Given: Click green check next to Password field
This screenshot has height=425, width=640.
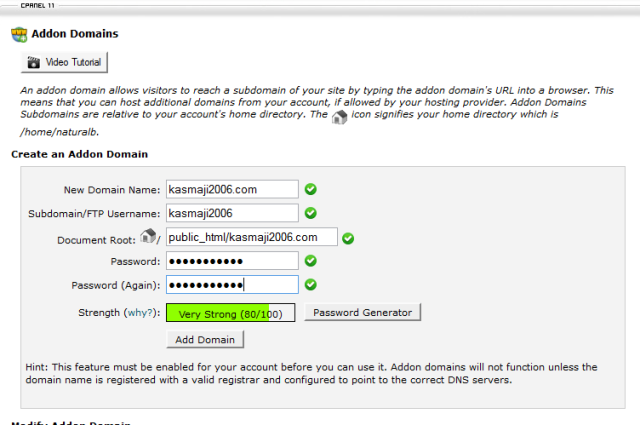Looking at the screenshot, I should click(x=311, y=260).
